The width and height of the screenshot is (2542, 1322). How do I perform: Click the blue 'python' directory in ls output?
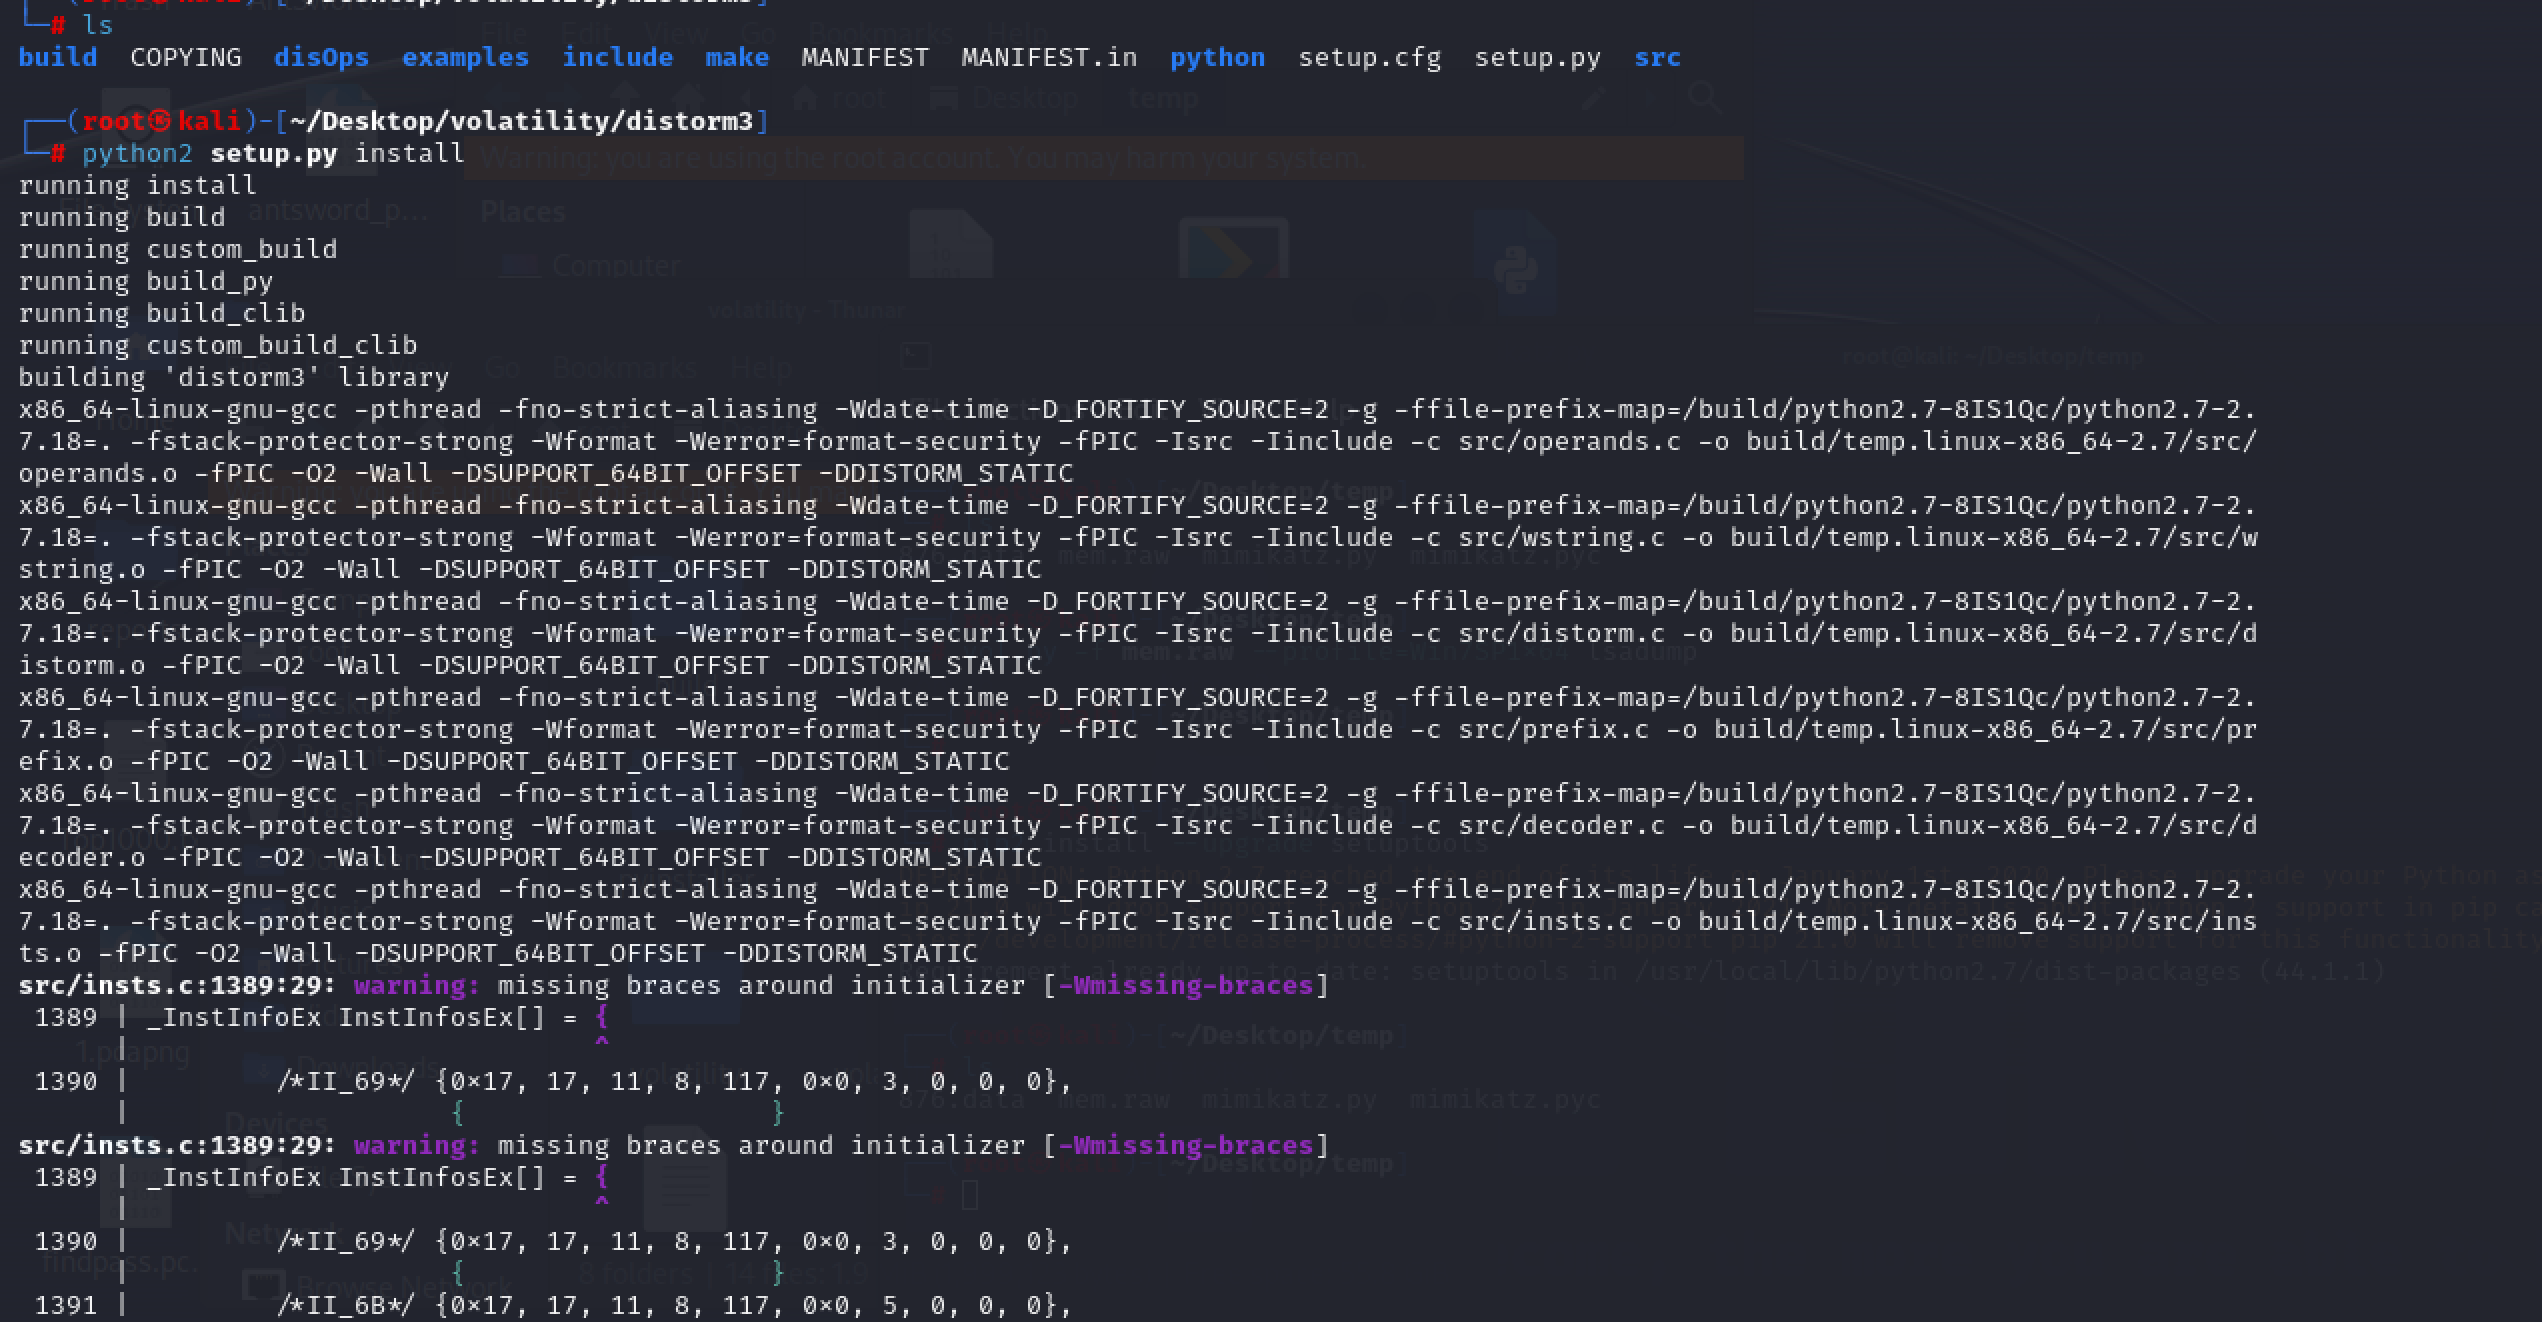pyautogui.click(x=1217, y=58)
